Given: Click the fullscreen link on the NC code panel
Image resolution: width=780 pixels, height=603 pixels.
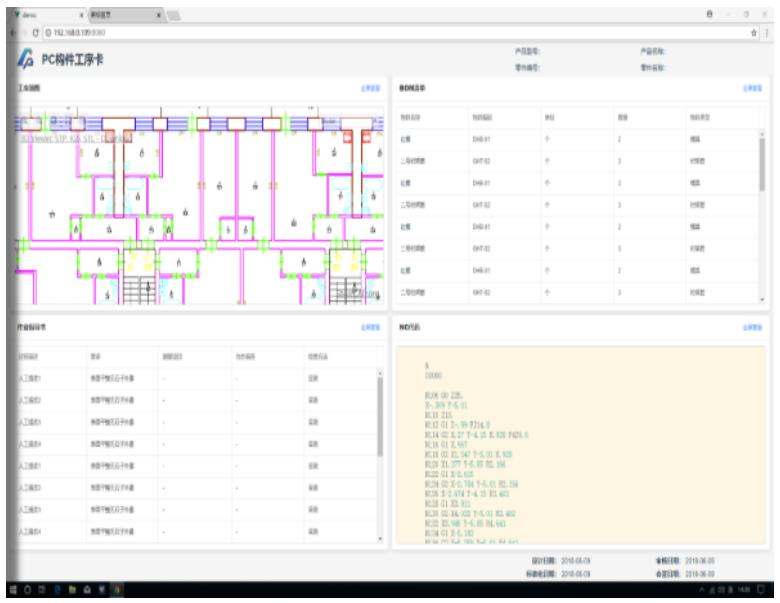Looking at the screenshot, I should tap(751, 327).
